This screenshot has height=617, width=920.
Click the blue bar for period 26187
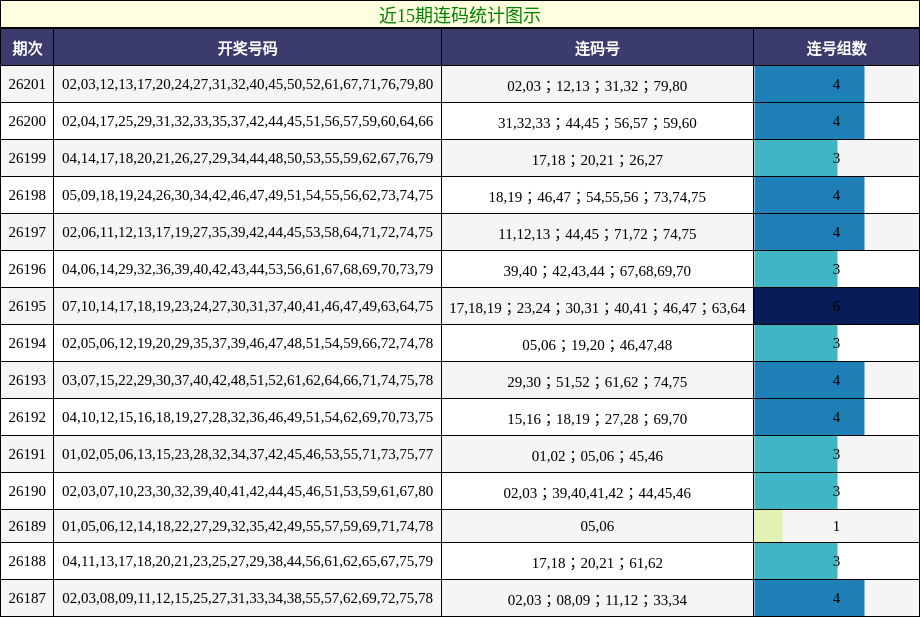809,598
